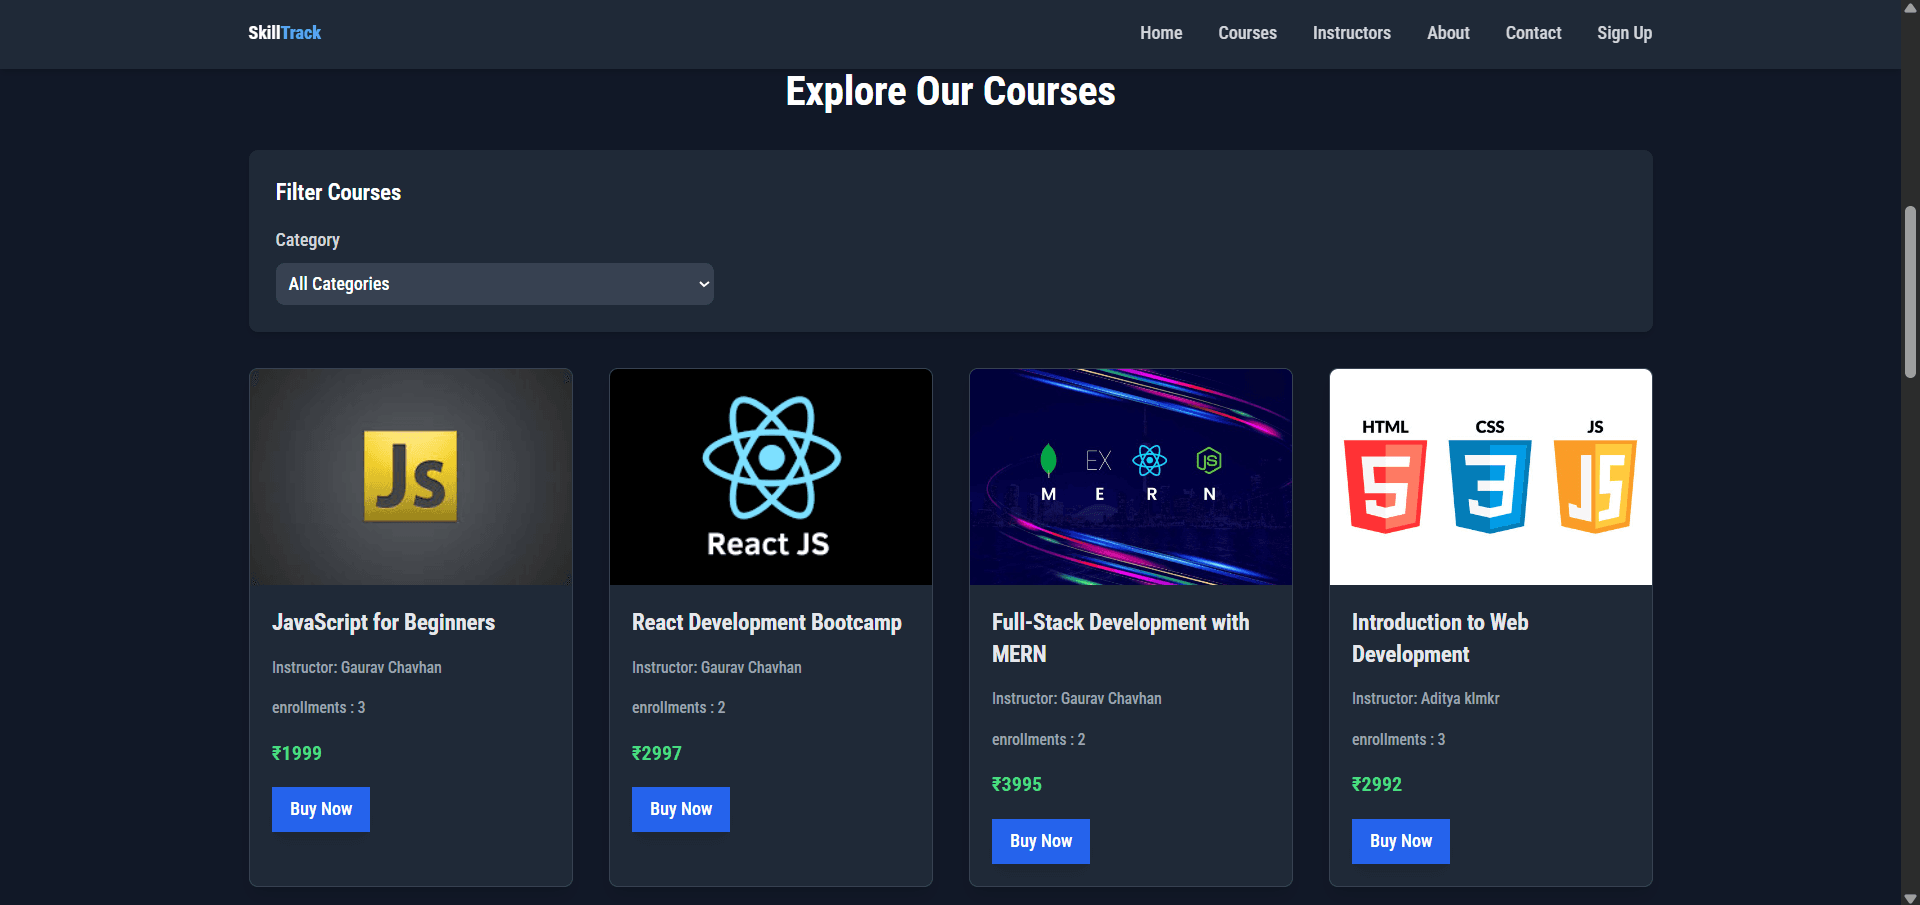
Task: Go to the Home page
Action: coord(1161,33)
